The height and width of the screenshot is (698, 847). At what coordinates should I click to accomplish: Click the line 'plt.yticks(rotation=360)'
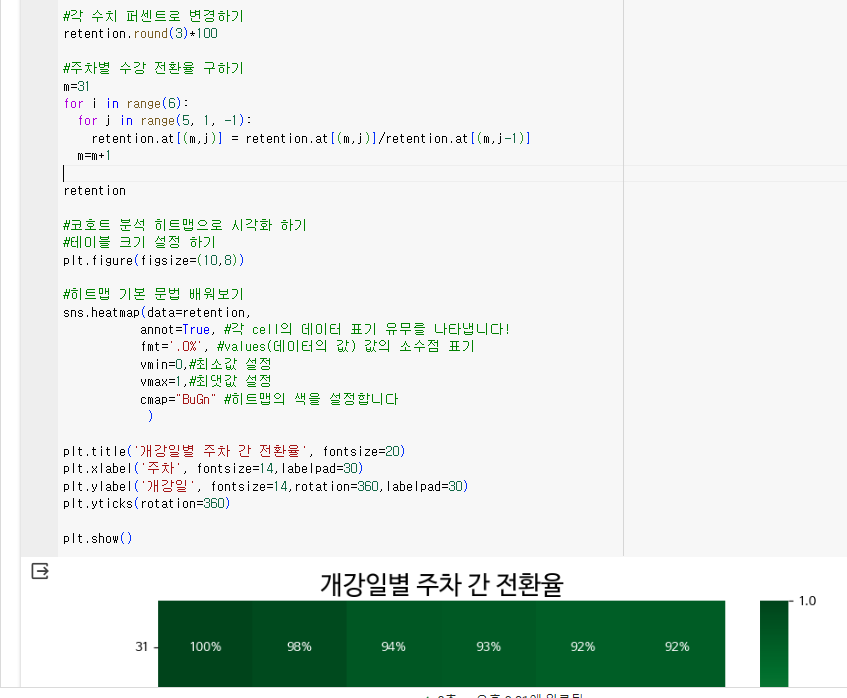(146, 504)
